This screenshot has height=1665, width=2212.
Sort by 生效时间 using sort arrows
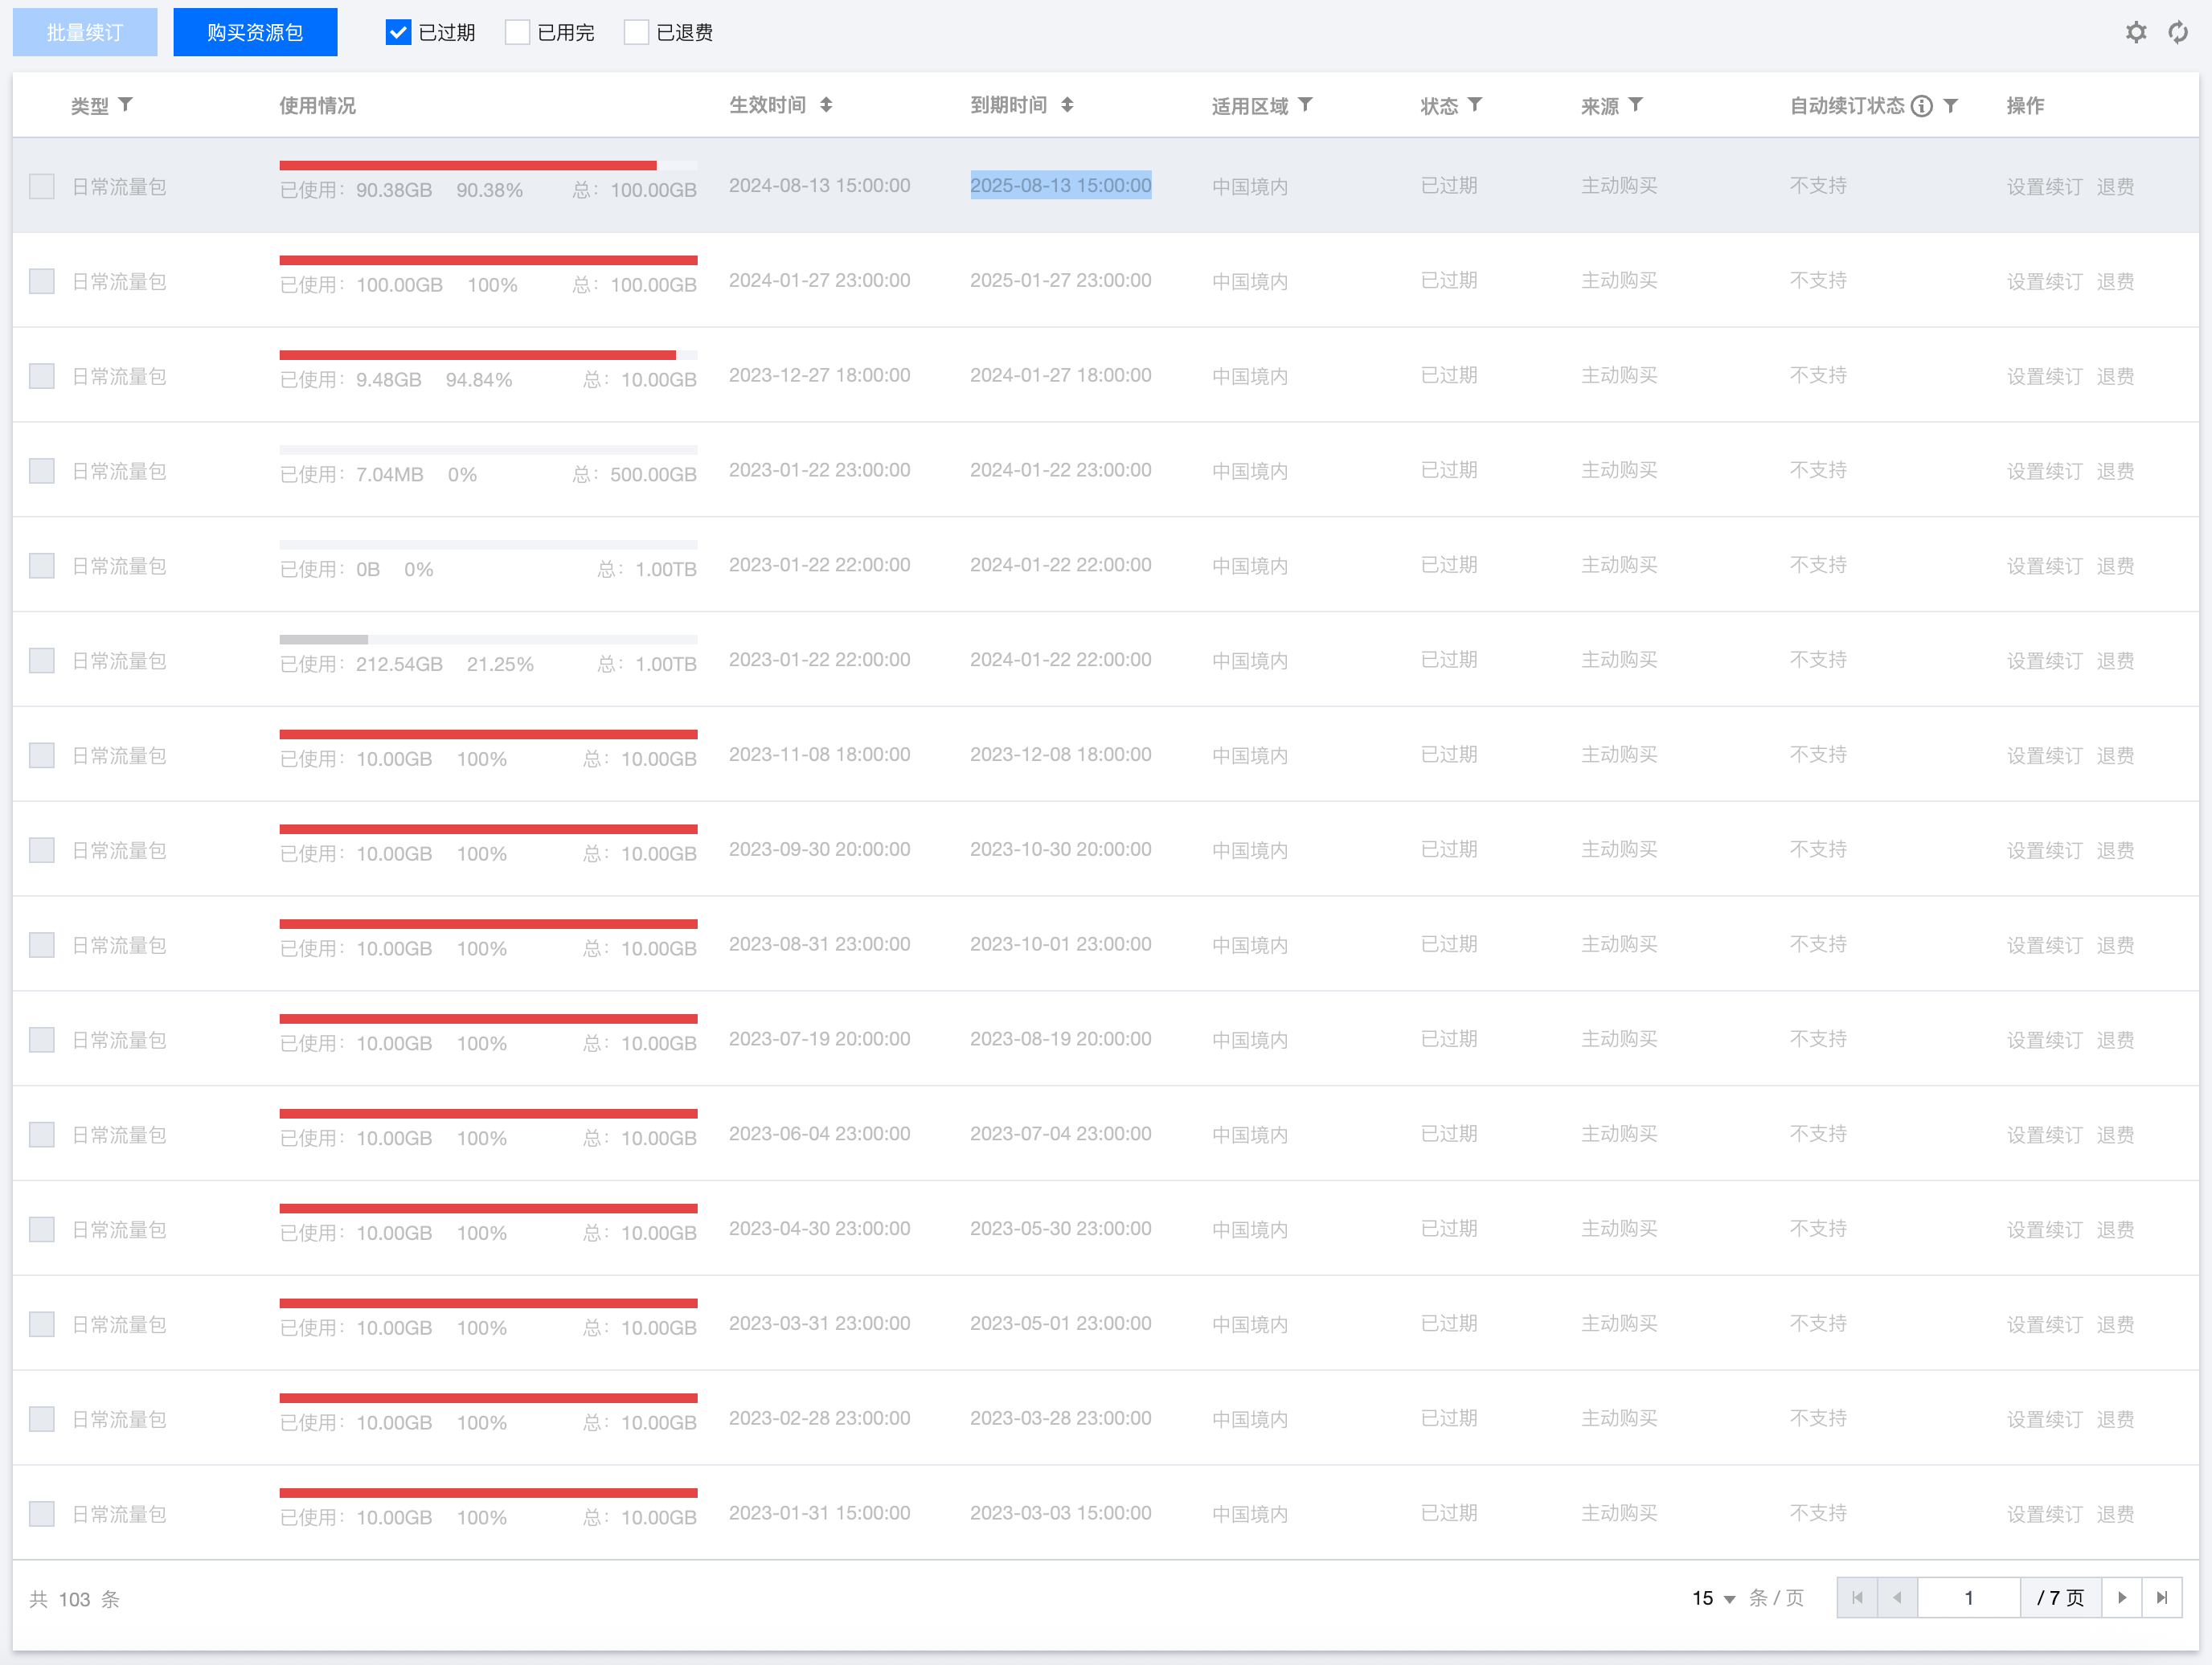pos(826,104)
